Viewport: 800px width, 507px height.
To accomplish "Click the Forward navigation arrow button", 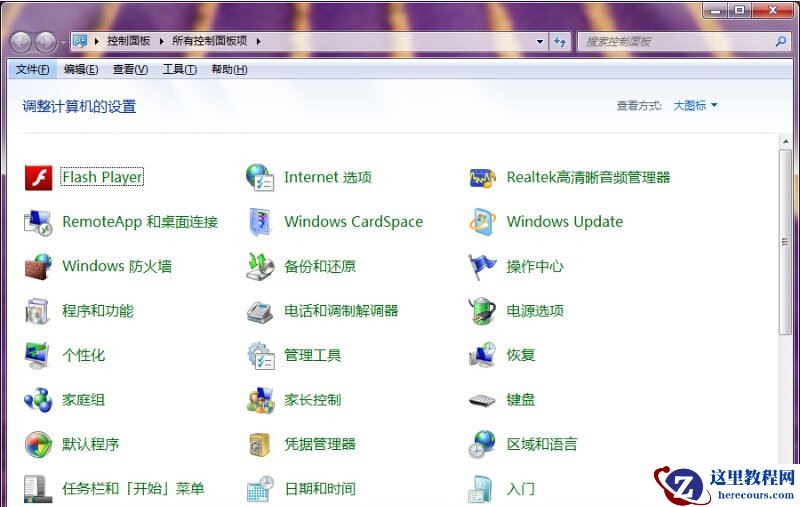I will [x=46, y=42].
